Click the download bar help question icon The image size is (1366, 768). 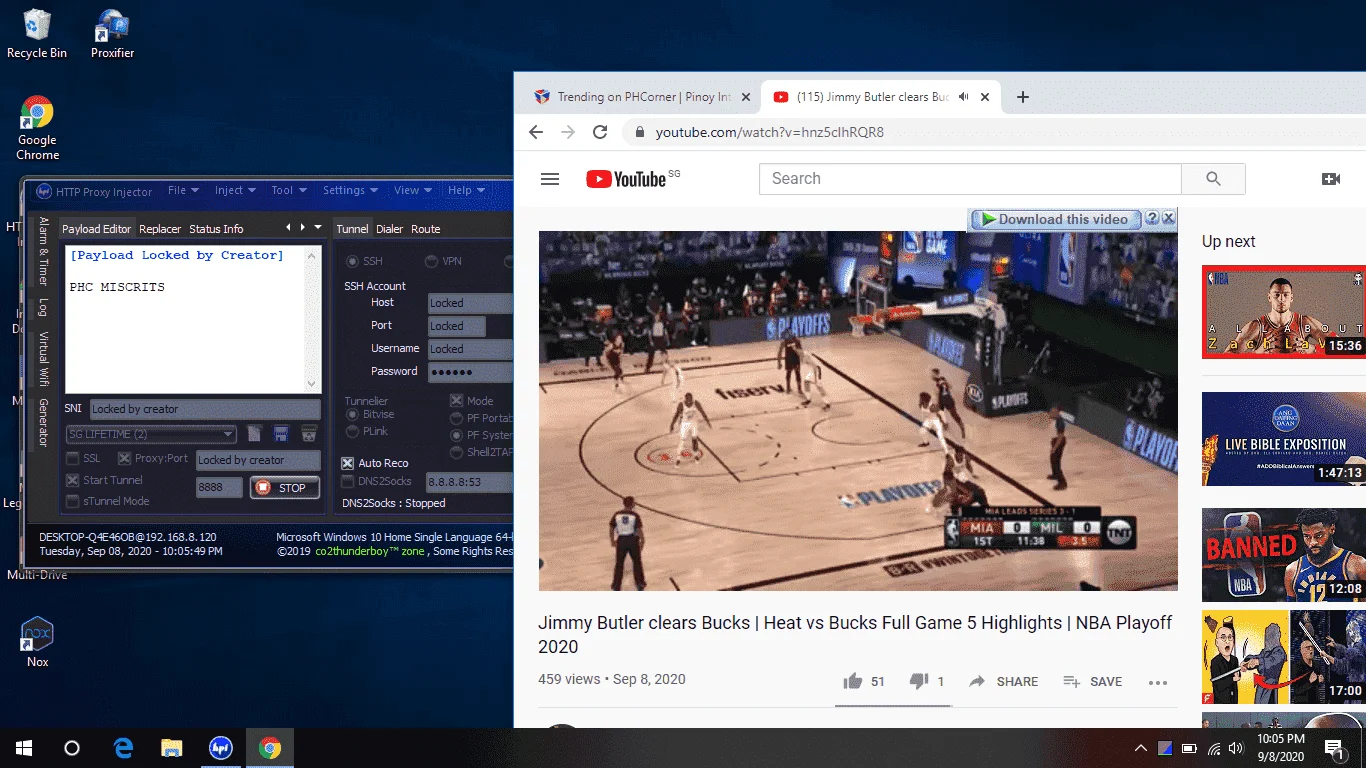1152,218
